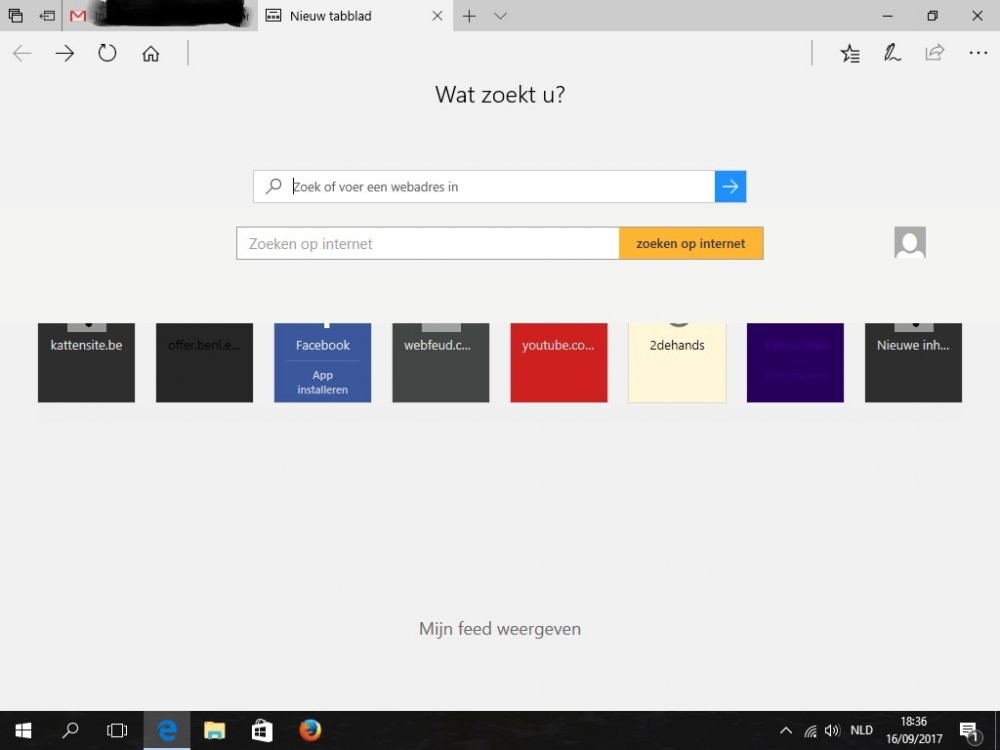Open the user profile avatar icon
Viewport: 1000px width, 750px height.
(x=910, y=242)
